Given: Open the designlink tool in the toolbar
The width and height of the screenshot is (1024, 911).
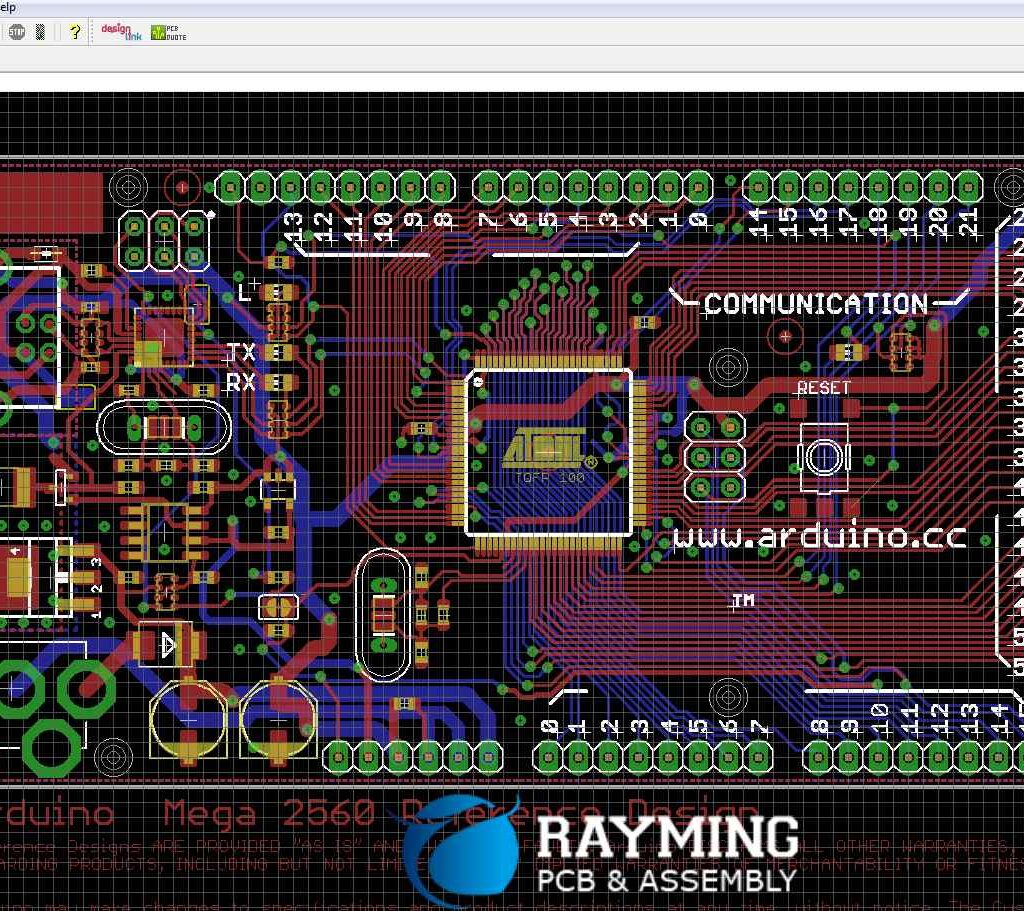Looking at the screenshot, I should tap(121, 31).
